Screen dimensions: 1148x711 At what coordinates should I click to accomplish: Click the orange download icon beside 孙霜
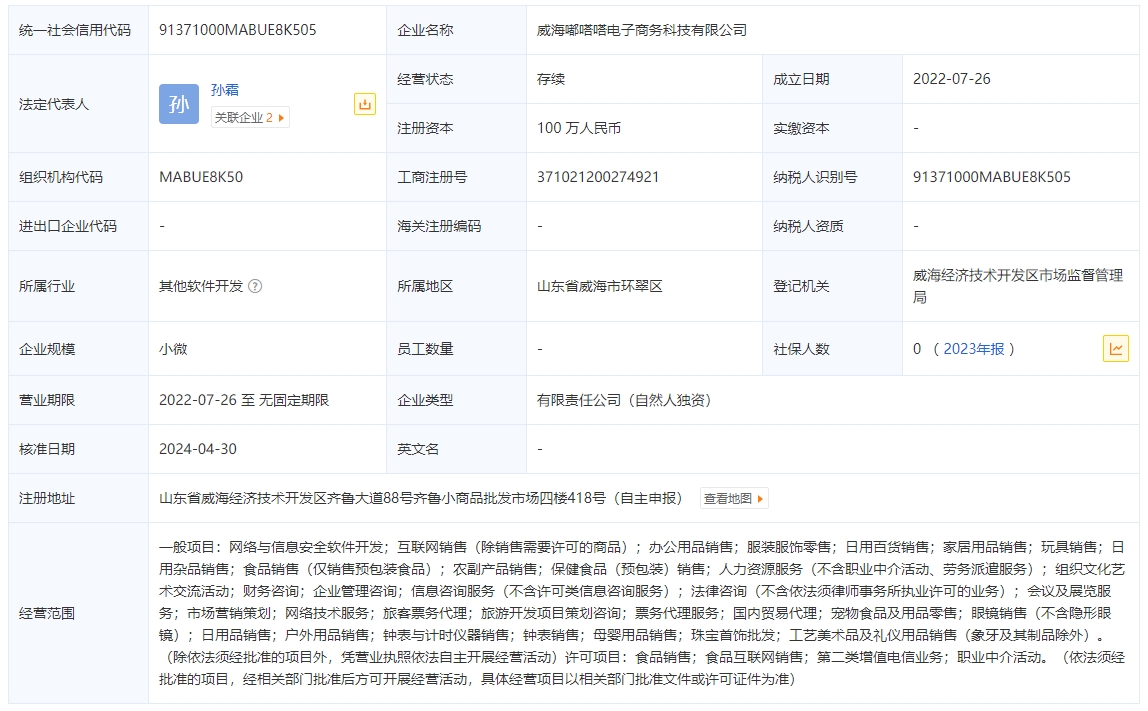tap(365, 104)
